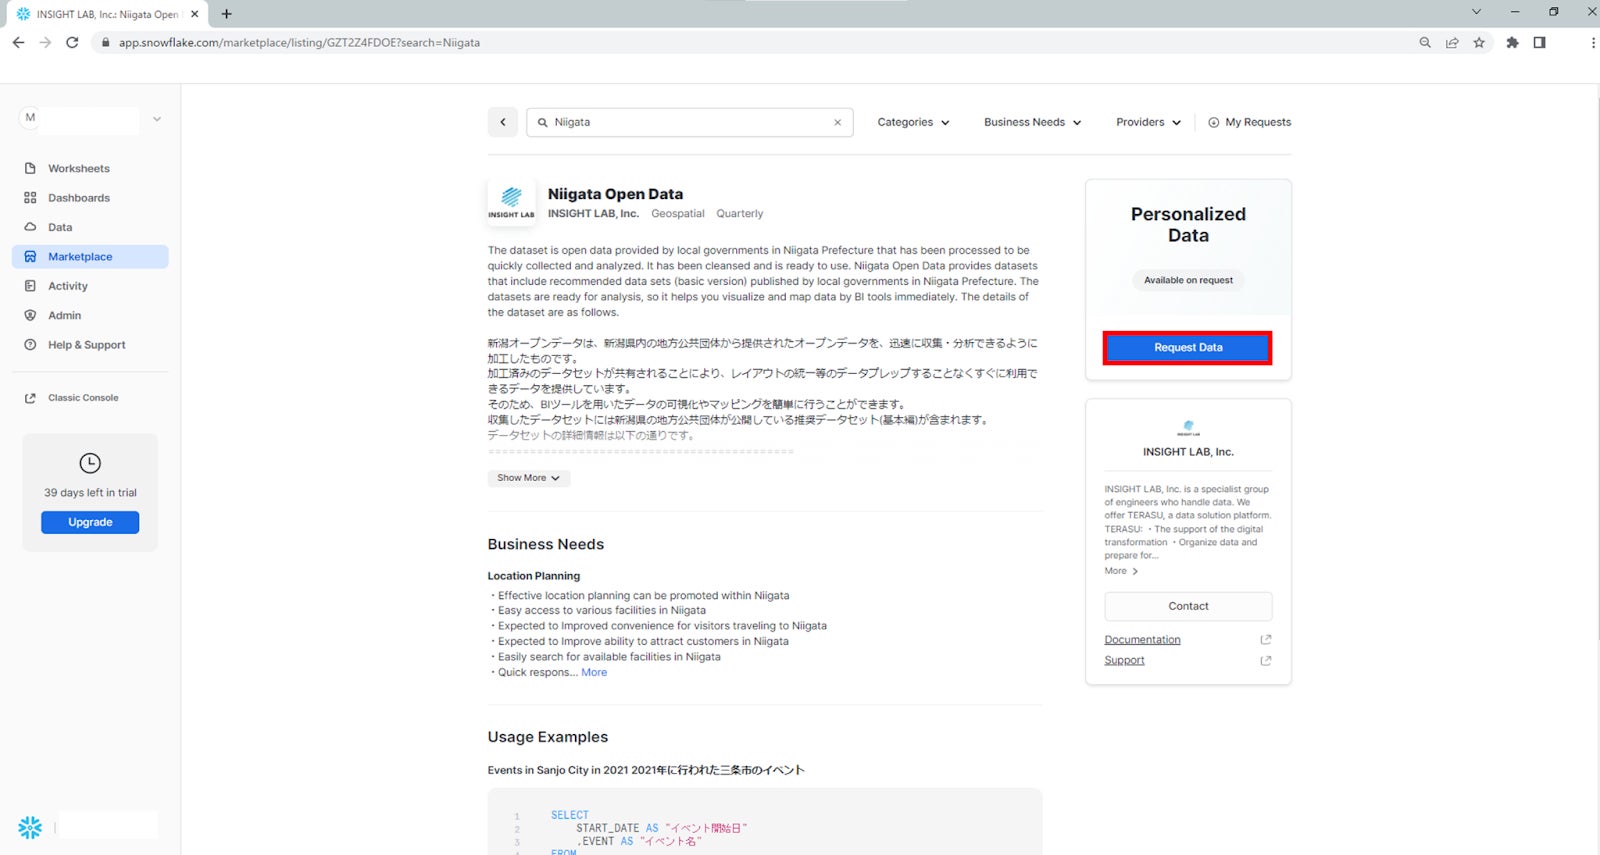The height and width of the screenshot is (855, 1600).
Task: Open the tab search chevron
Action: 1476,12
